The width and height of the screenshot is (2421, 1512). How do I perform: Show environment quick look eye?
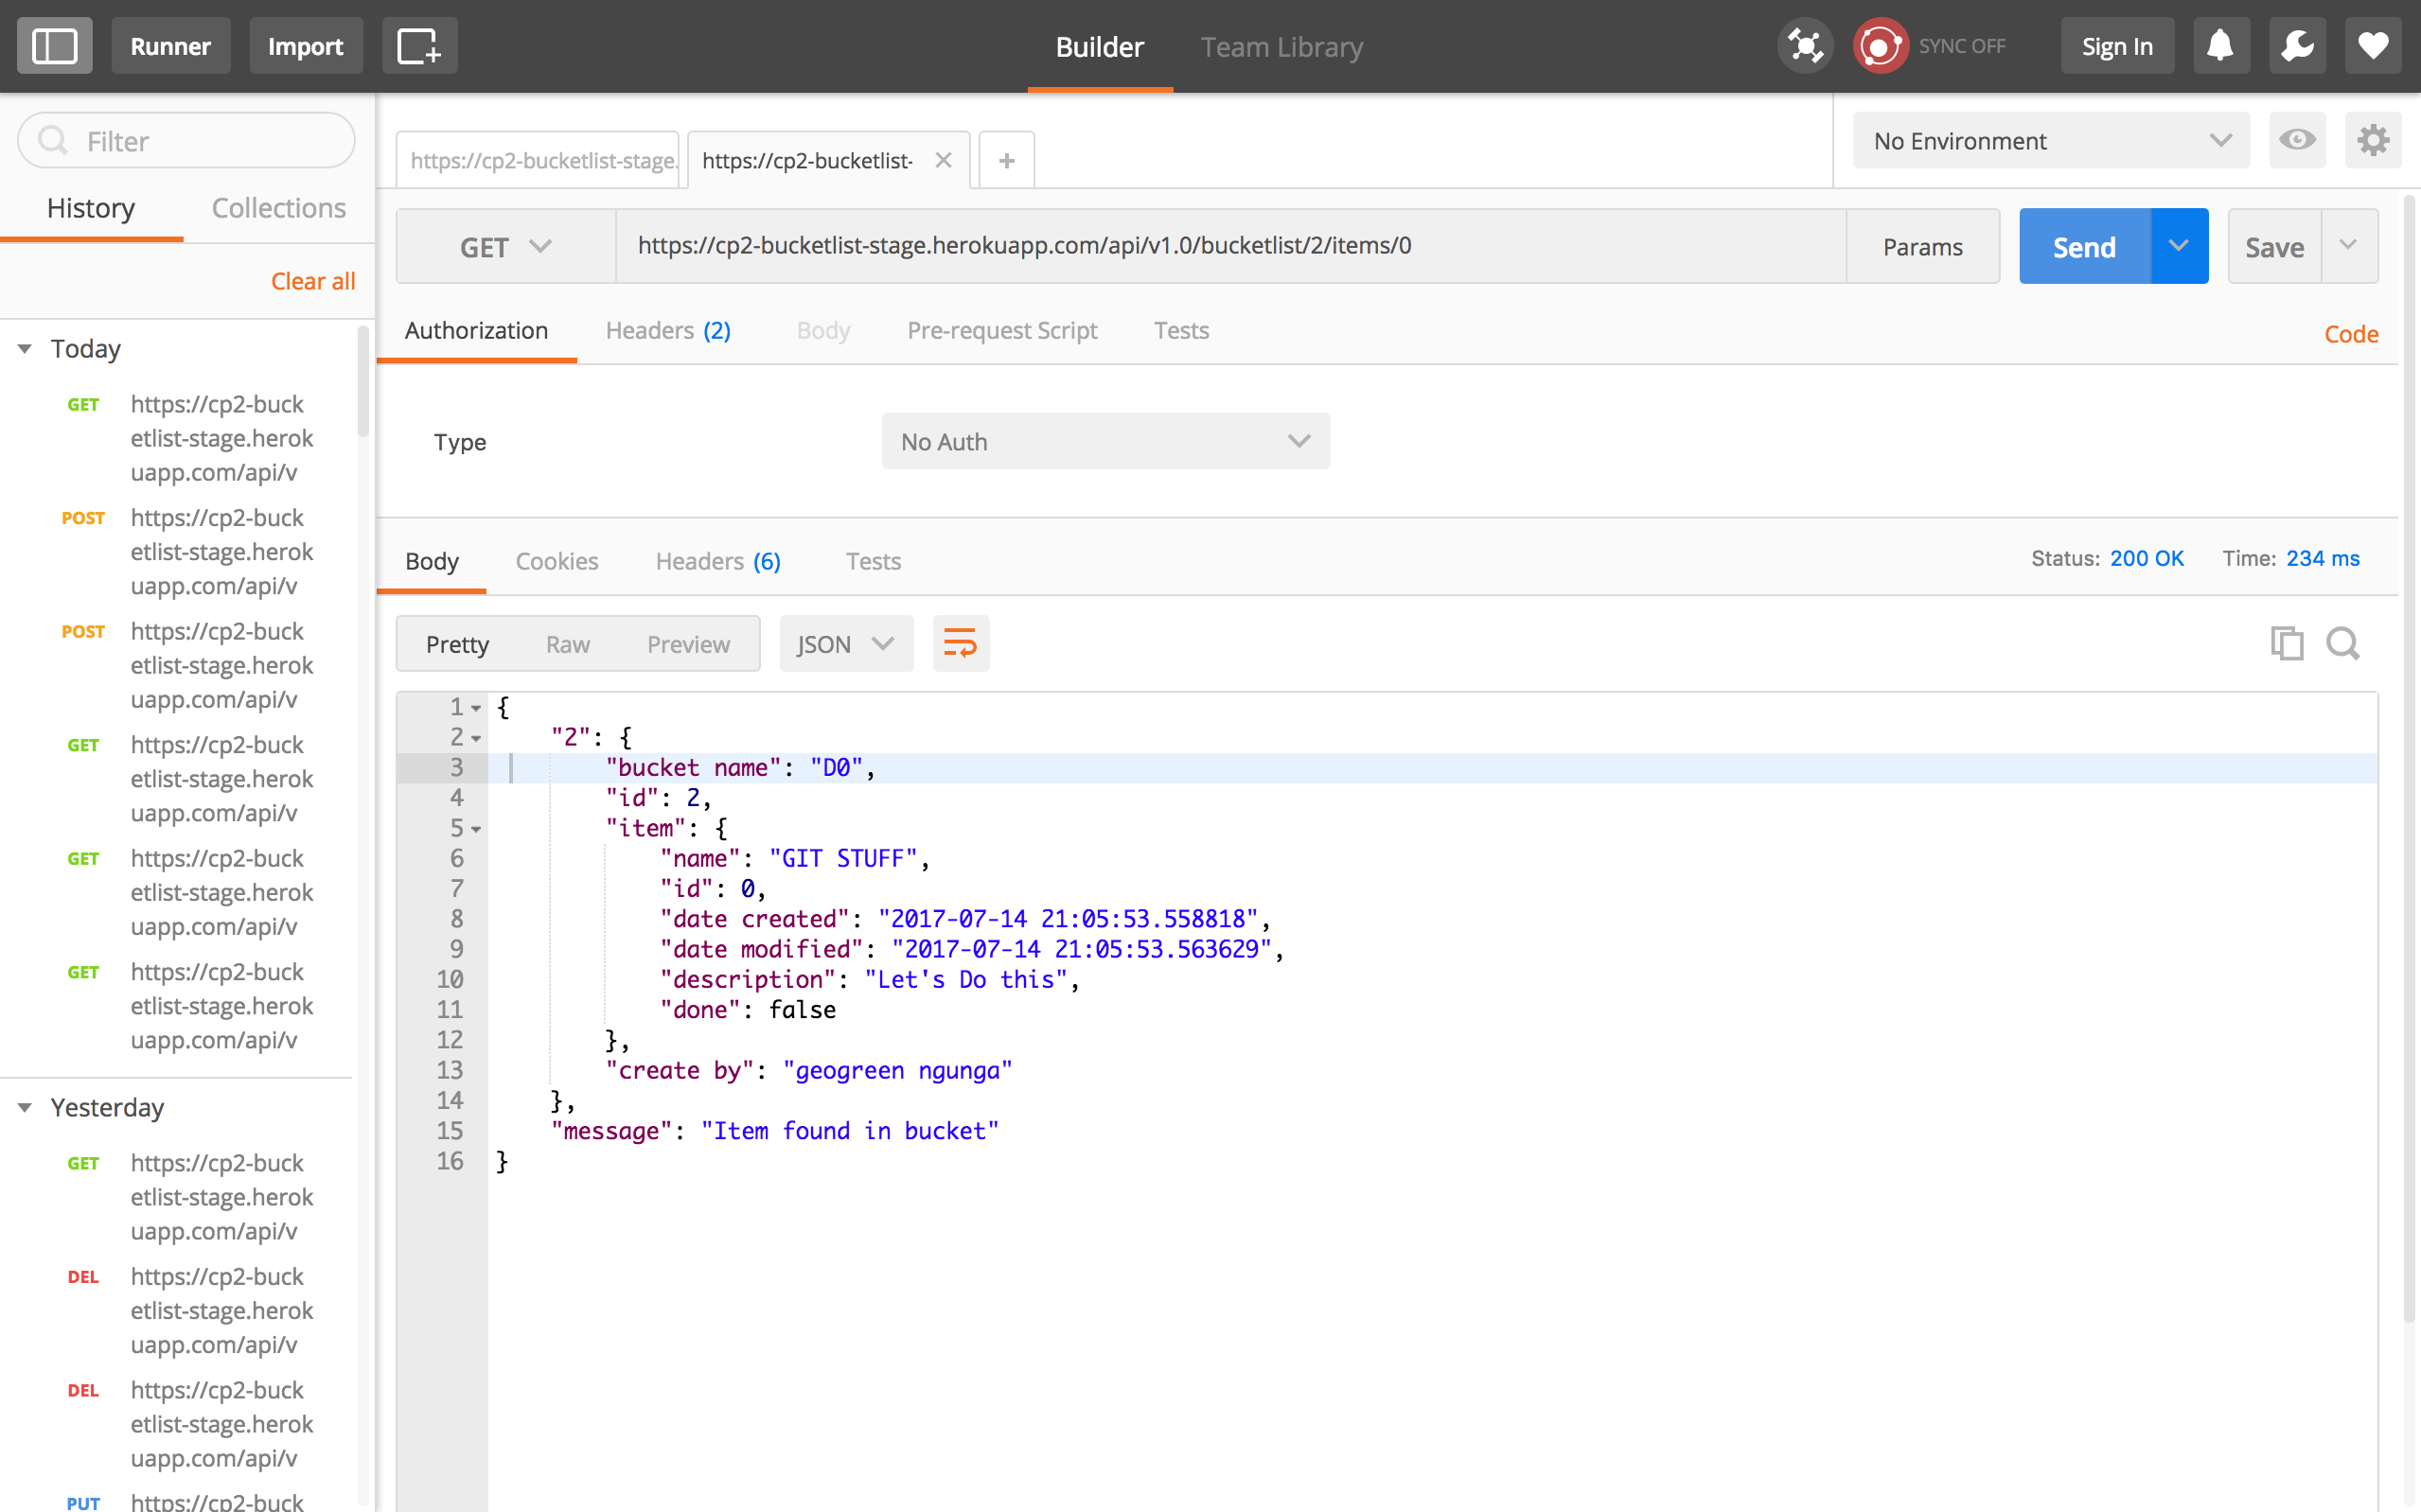click(2297, 140)
